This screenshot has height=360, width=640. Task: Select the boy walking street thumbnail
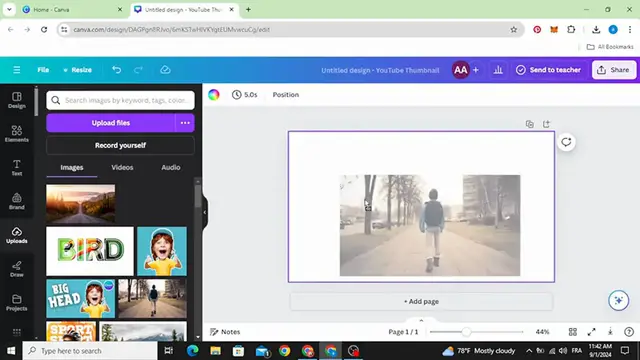click(152, 298)
